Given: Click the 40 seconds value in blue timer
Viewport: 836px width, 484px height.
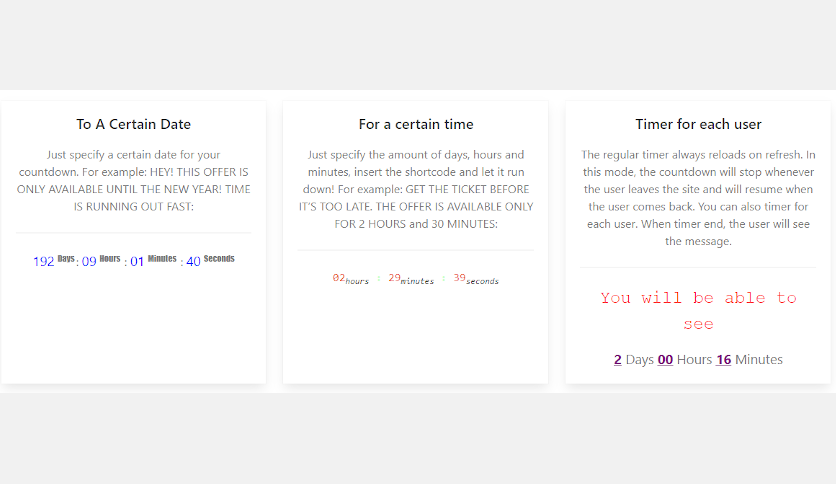Looking at the screenshot, I should tap(193, 262).
